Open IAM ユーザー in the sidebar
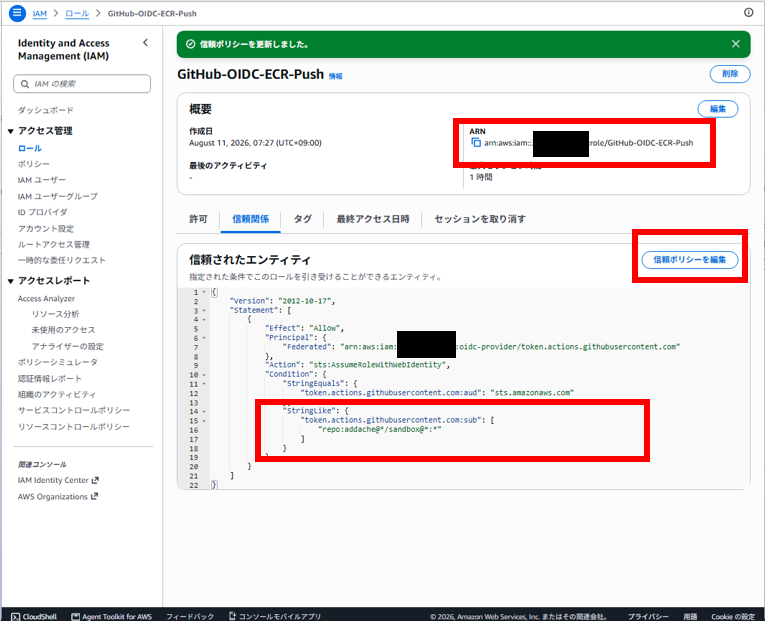The width and height of the screenshot is (765, 621). coord(41,180)
